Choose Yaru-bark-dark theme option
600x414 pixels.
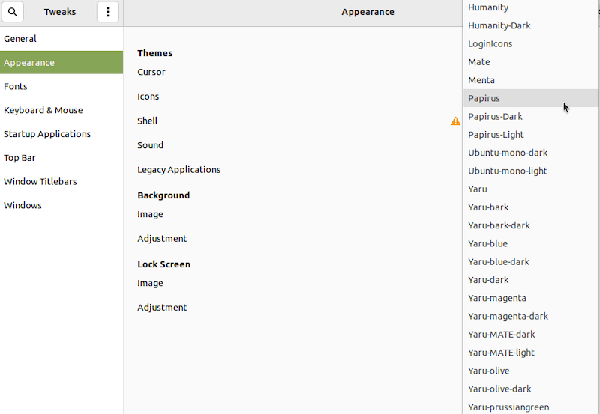530,225
